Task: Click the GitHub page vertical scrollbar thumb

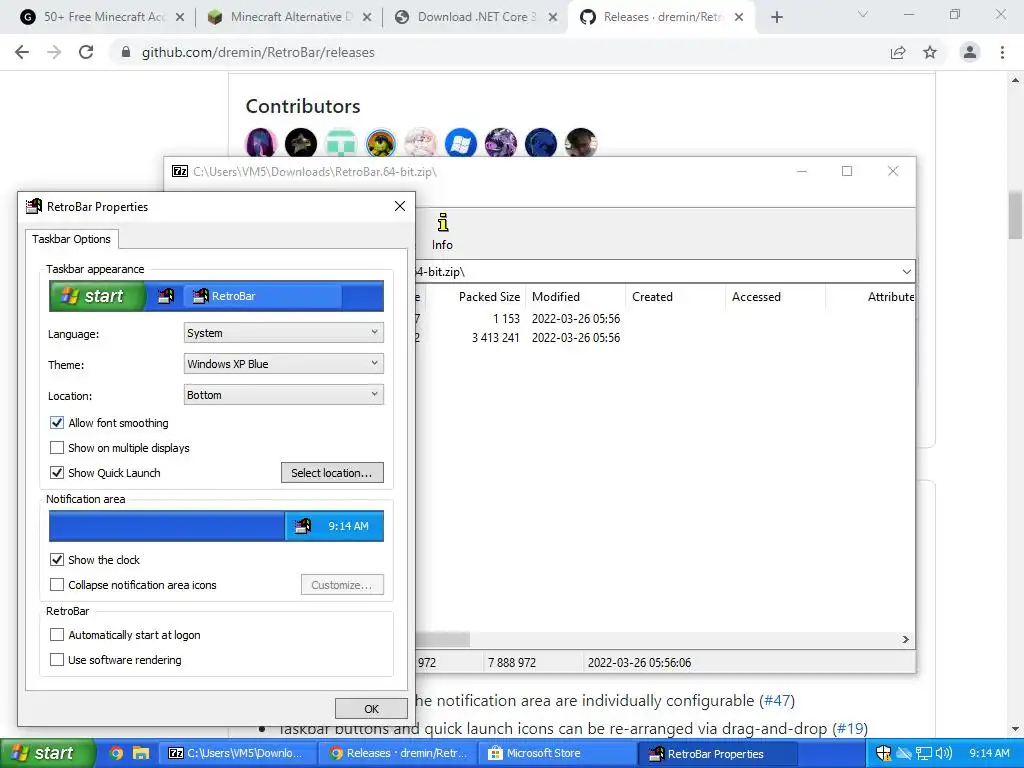Action: 1016,215
